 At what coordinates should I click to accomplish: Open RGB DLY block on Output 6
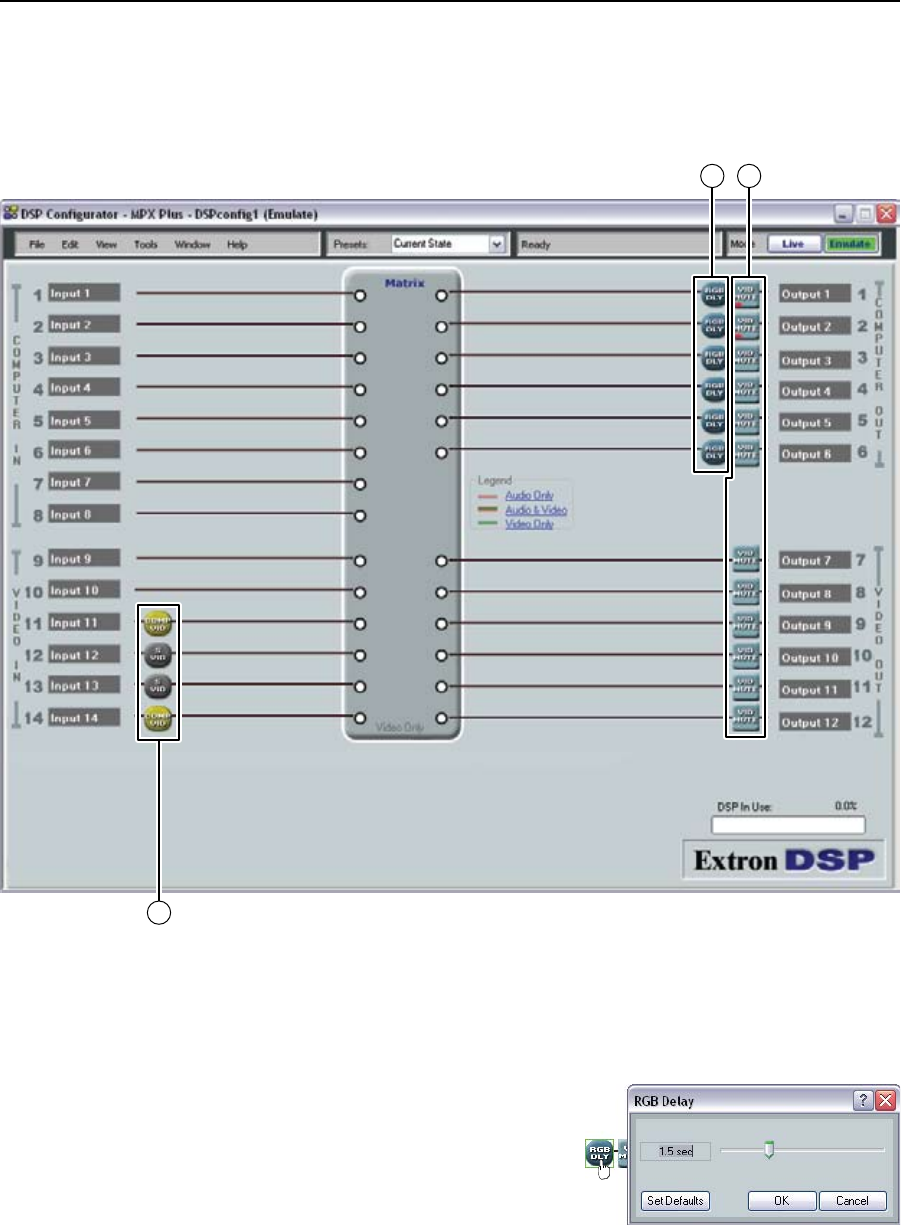pos(711,452)
